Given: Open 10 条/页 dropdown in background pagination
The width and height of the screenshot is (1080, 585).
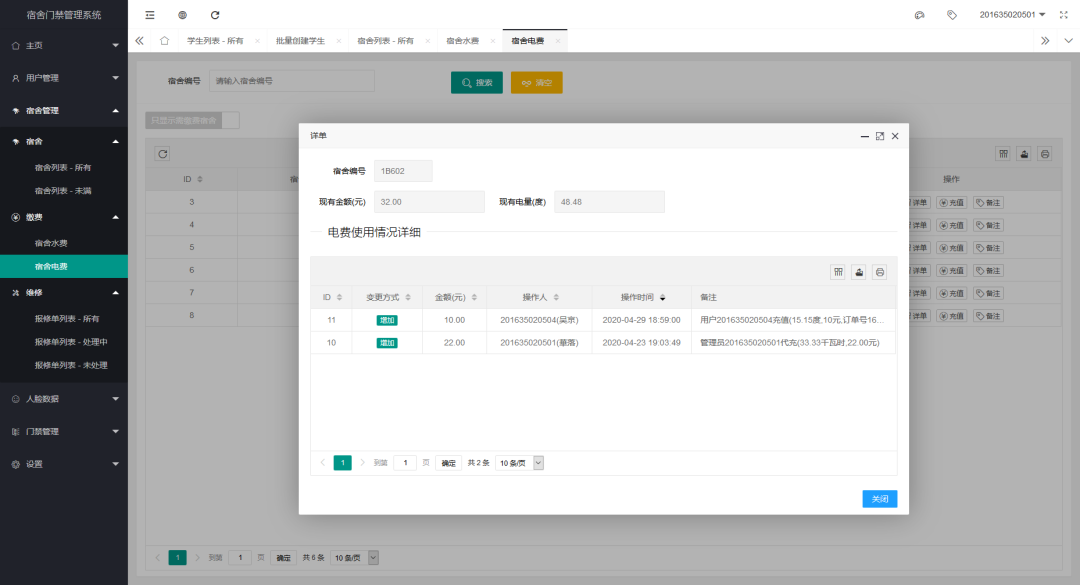Looking at the screenshot, I should tap(354, 557).
